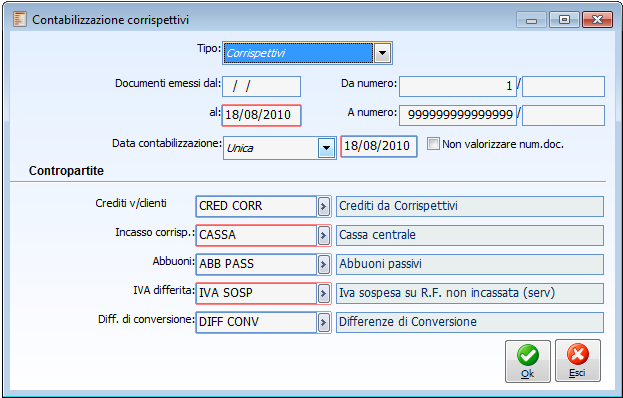Click Differenze di Conversione description box
This screenshot has width=623, height=398.
tap(470, 323)
